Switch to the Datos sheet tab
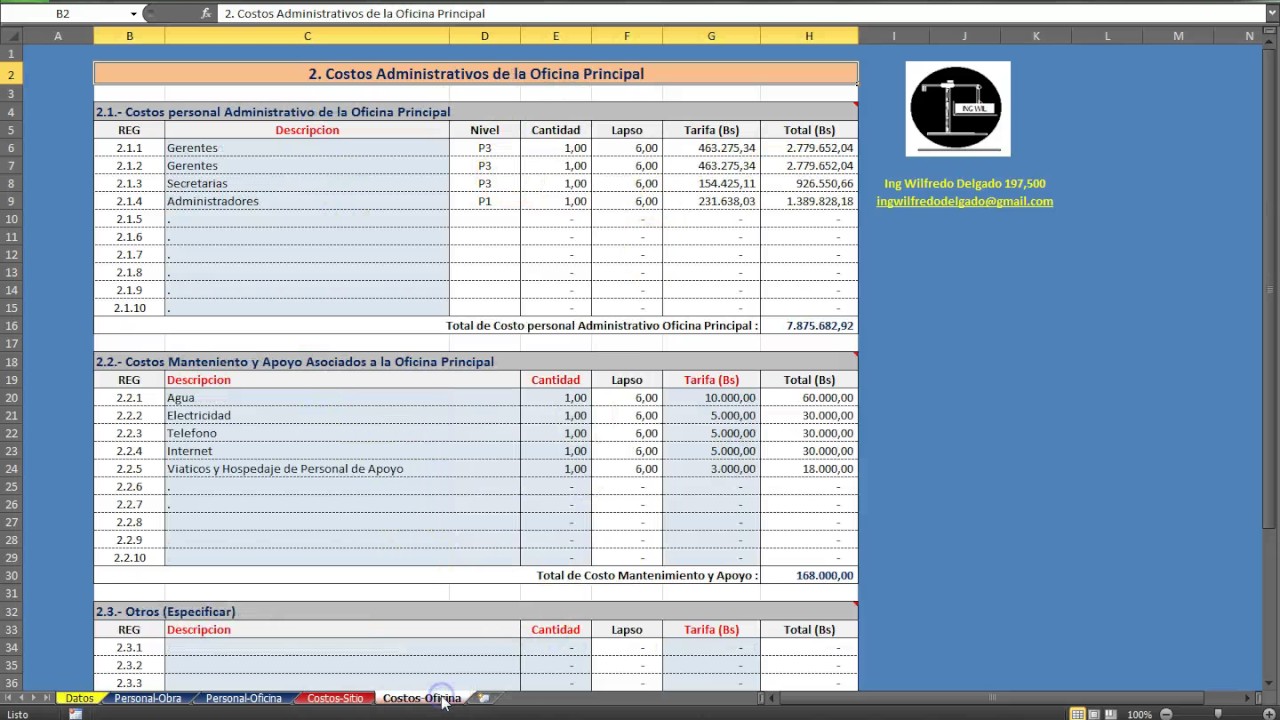This screenshot has height=720, width=1280. [x=79, y=698]
